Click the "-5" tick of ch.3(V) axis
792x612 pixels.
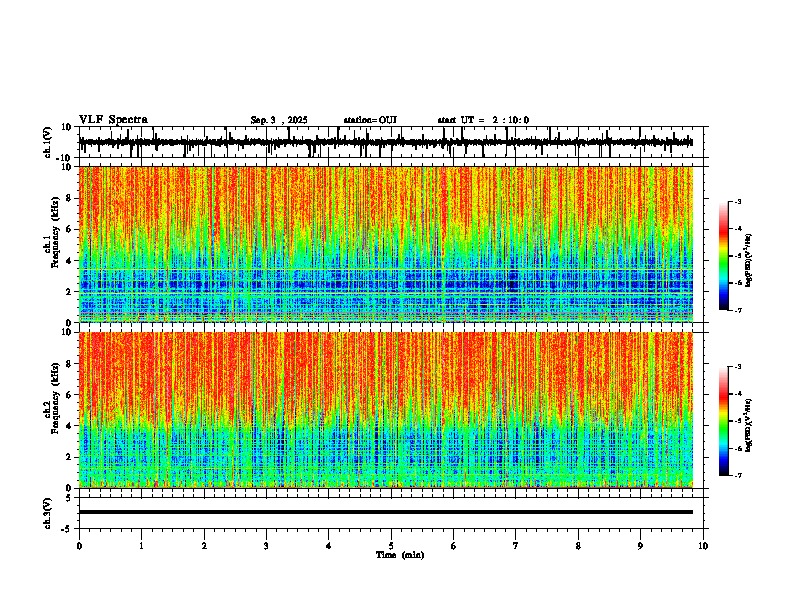point(68,529)
